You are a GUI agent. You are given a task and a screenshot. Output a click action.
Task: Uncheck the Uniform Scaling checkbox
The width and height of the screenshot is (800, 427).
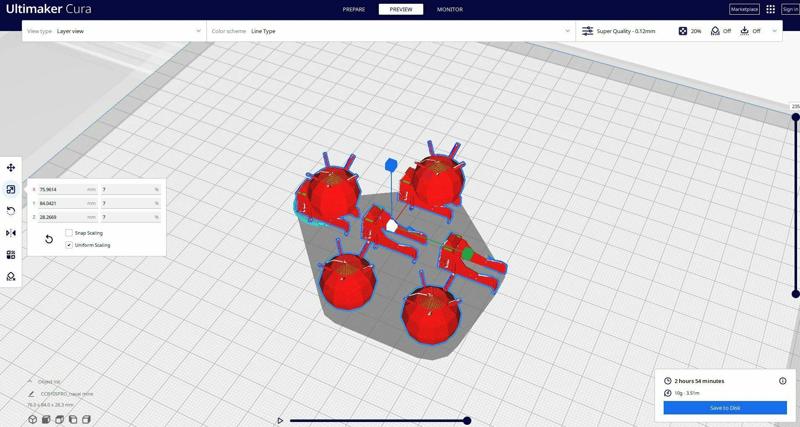point(69,245)
